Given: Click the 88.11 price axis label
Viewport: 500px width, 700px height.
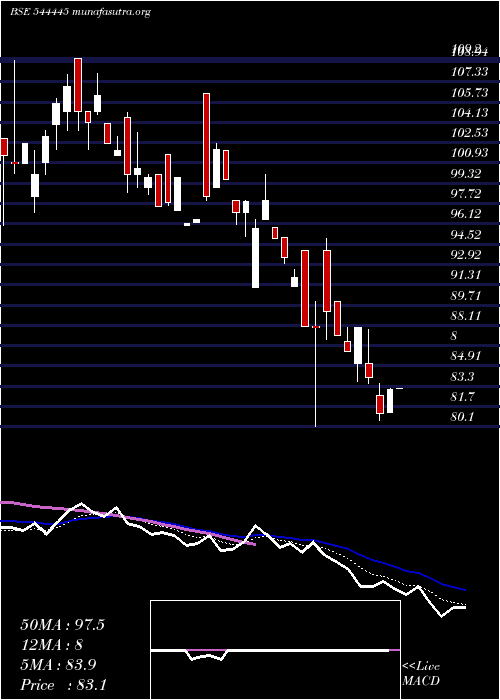Looking at the screenshot, I should click(466, 316).
